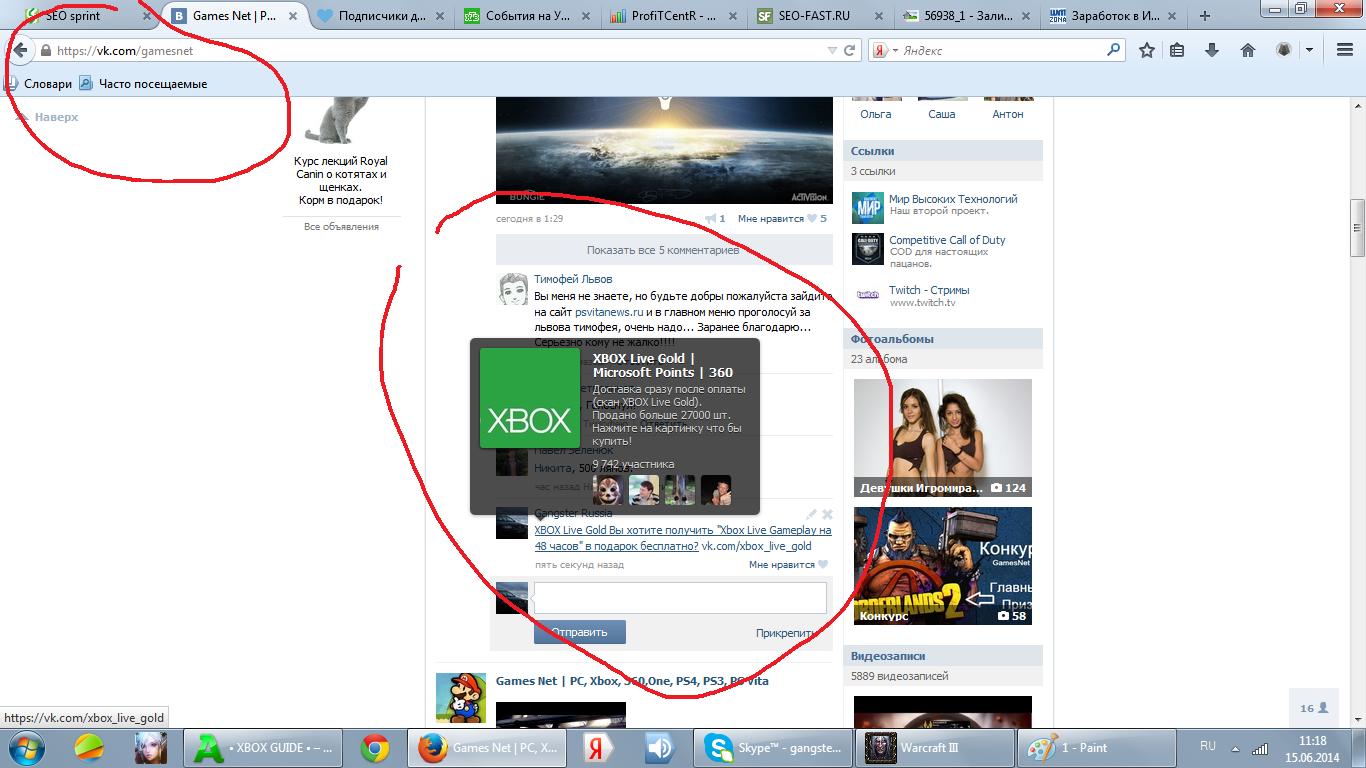Delete the Gangster Russia comment with X icon
1366x768 pixels.
827,514
